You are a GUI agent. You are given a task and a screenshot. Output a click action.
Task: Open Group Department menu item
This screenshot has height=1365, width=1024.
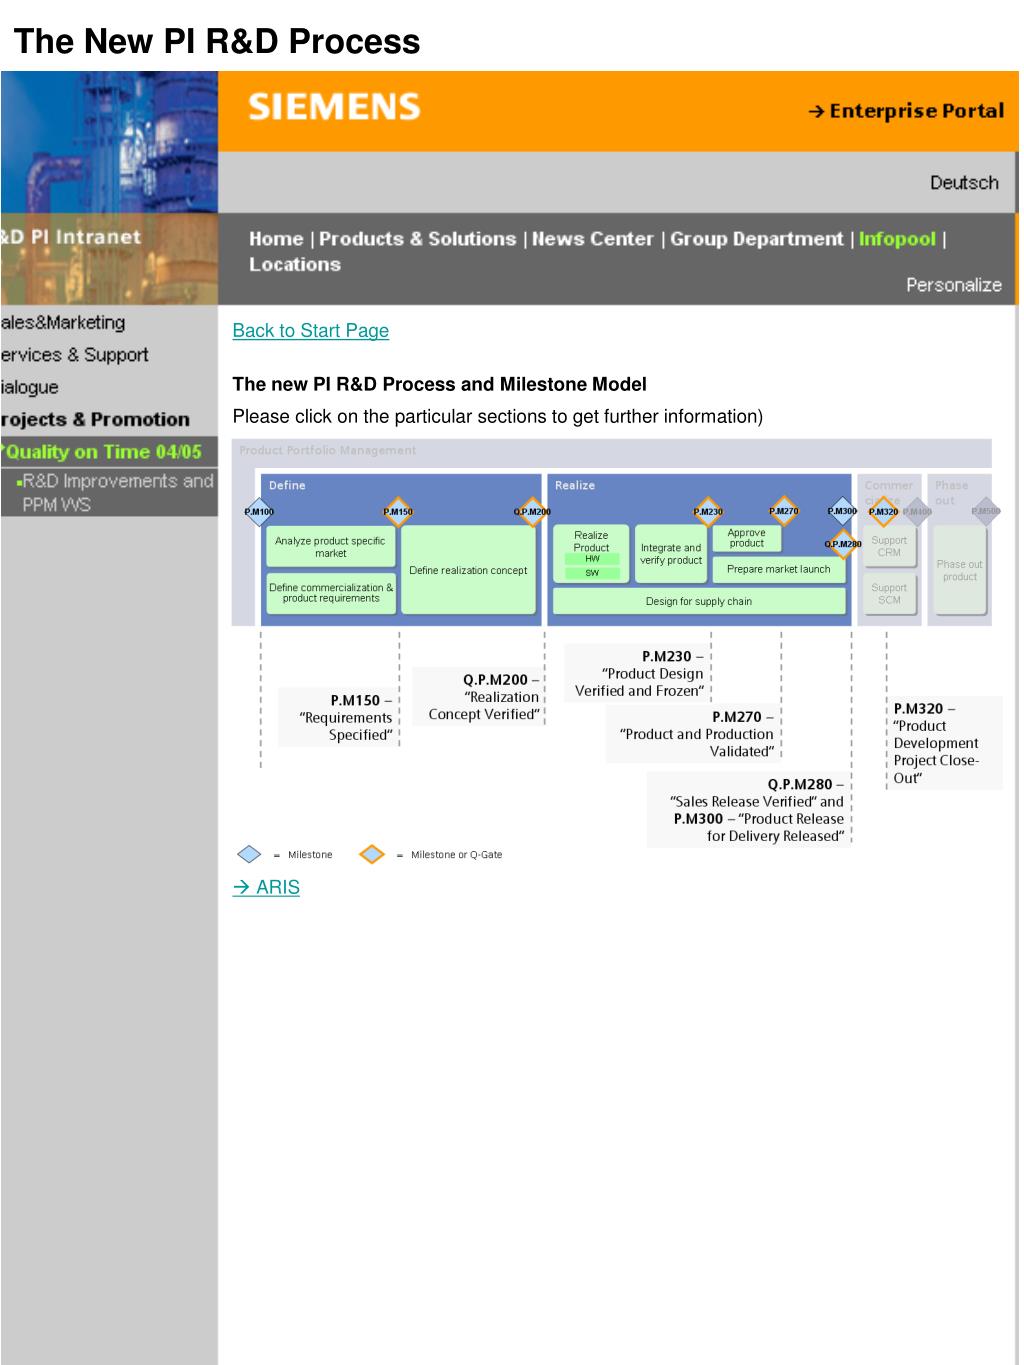(x=757, y=239)
